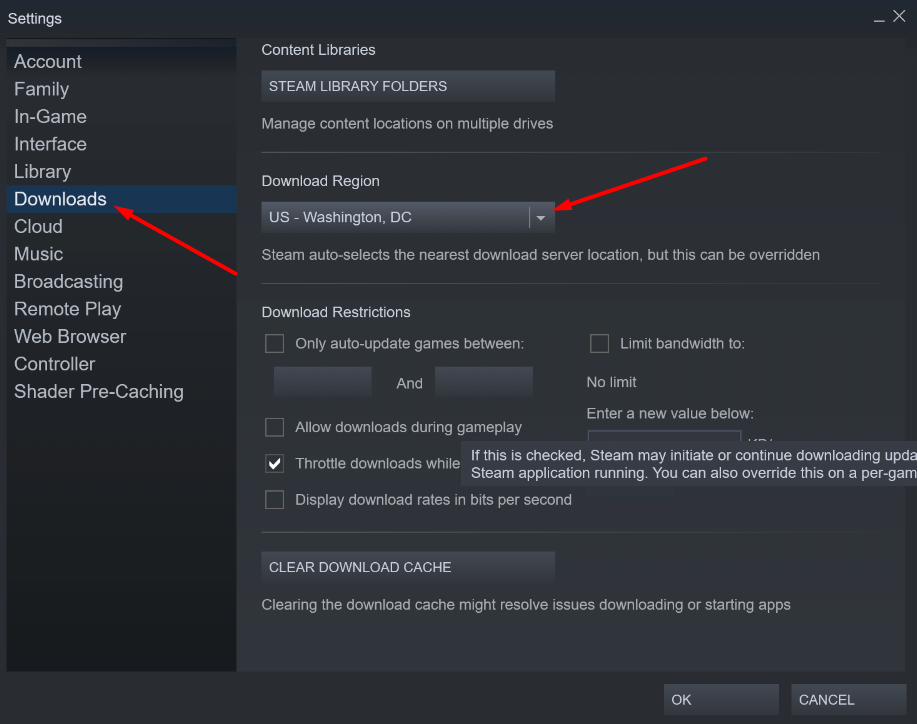This screenshot has height=724, width=917.
Task: Minimize the Settings window
Action: [x=879, y=18]
